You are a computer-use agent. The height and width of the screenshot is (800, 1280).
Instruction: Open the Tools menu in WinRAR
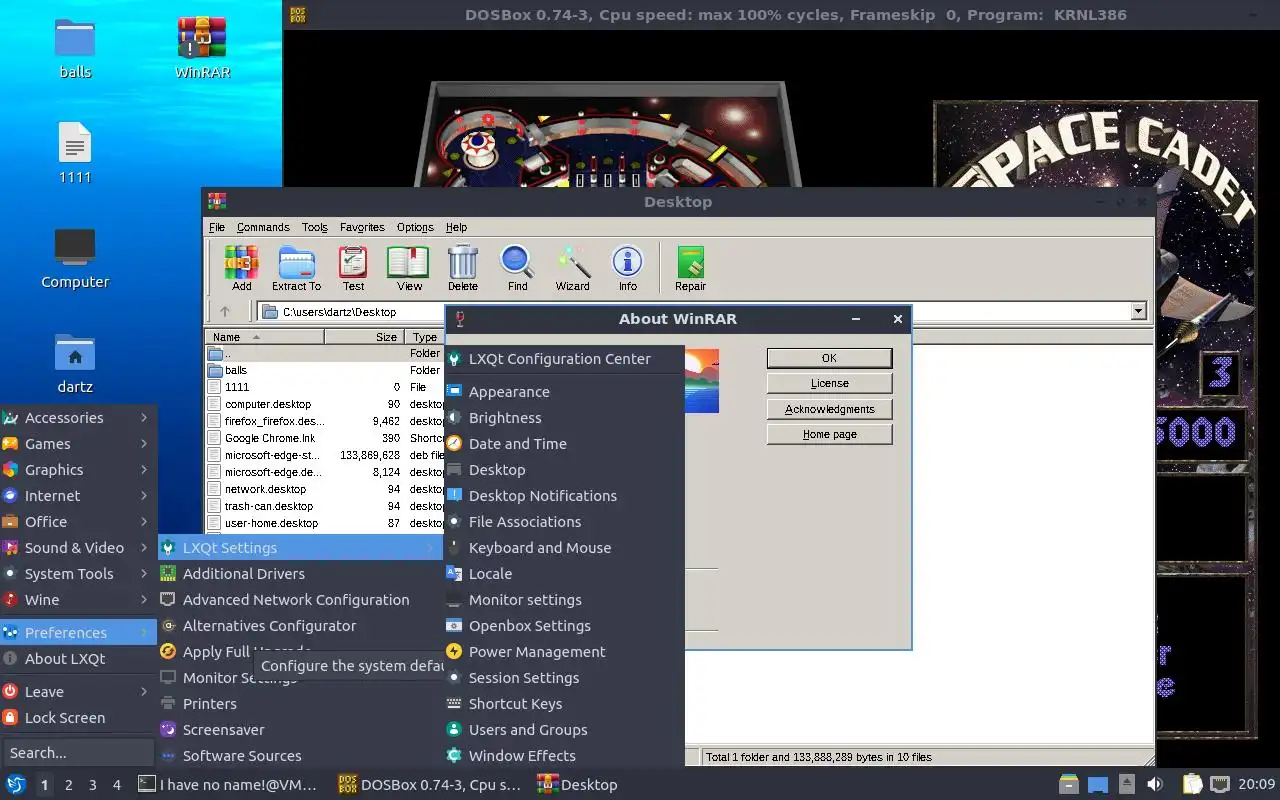pyautogui.click(x=315, y=227)
